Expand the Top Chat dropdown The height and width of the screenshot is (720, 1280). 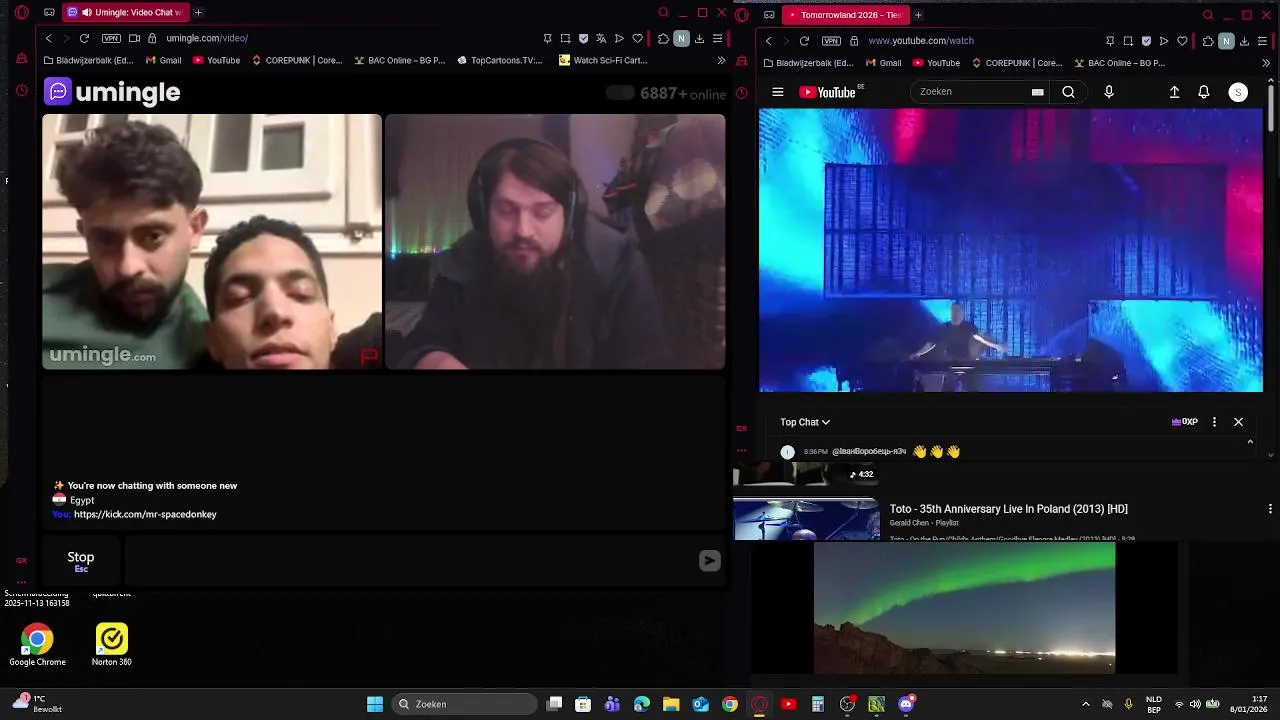pos(805,422)
